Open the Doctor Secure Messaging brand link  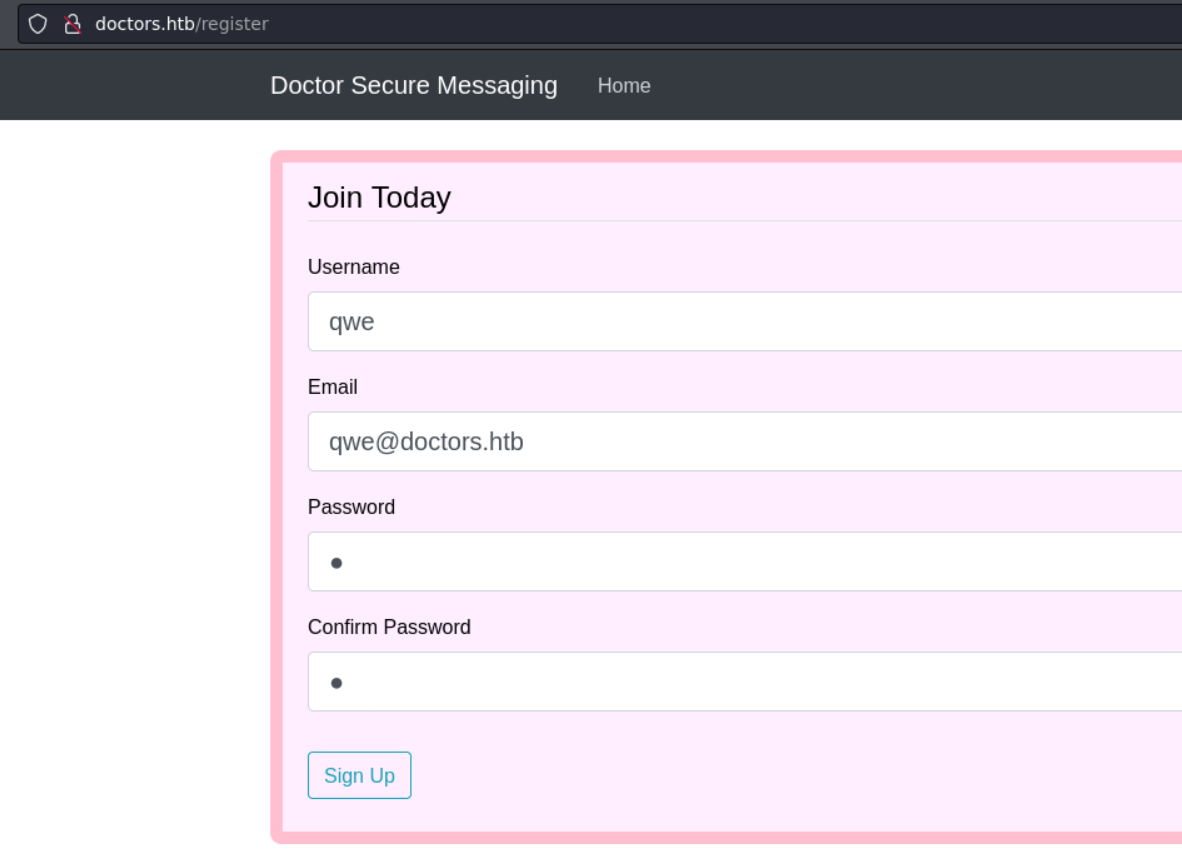click(414, 85)
